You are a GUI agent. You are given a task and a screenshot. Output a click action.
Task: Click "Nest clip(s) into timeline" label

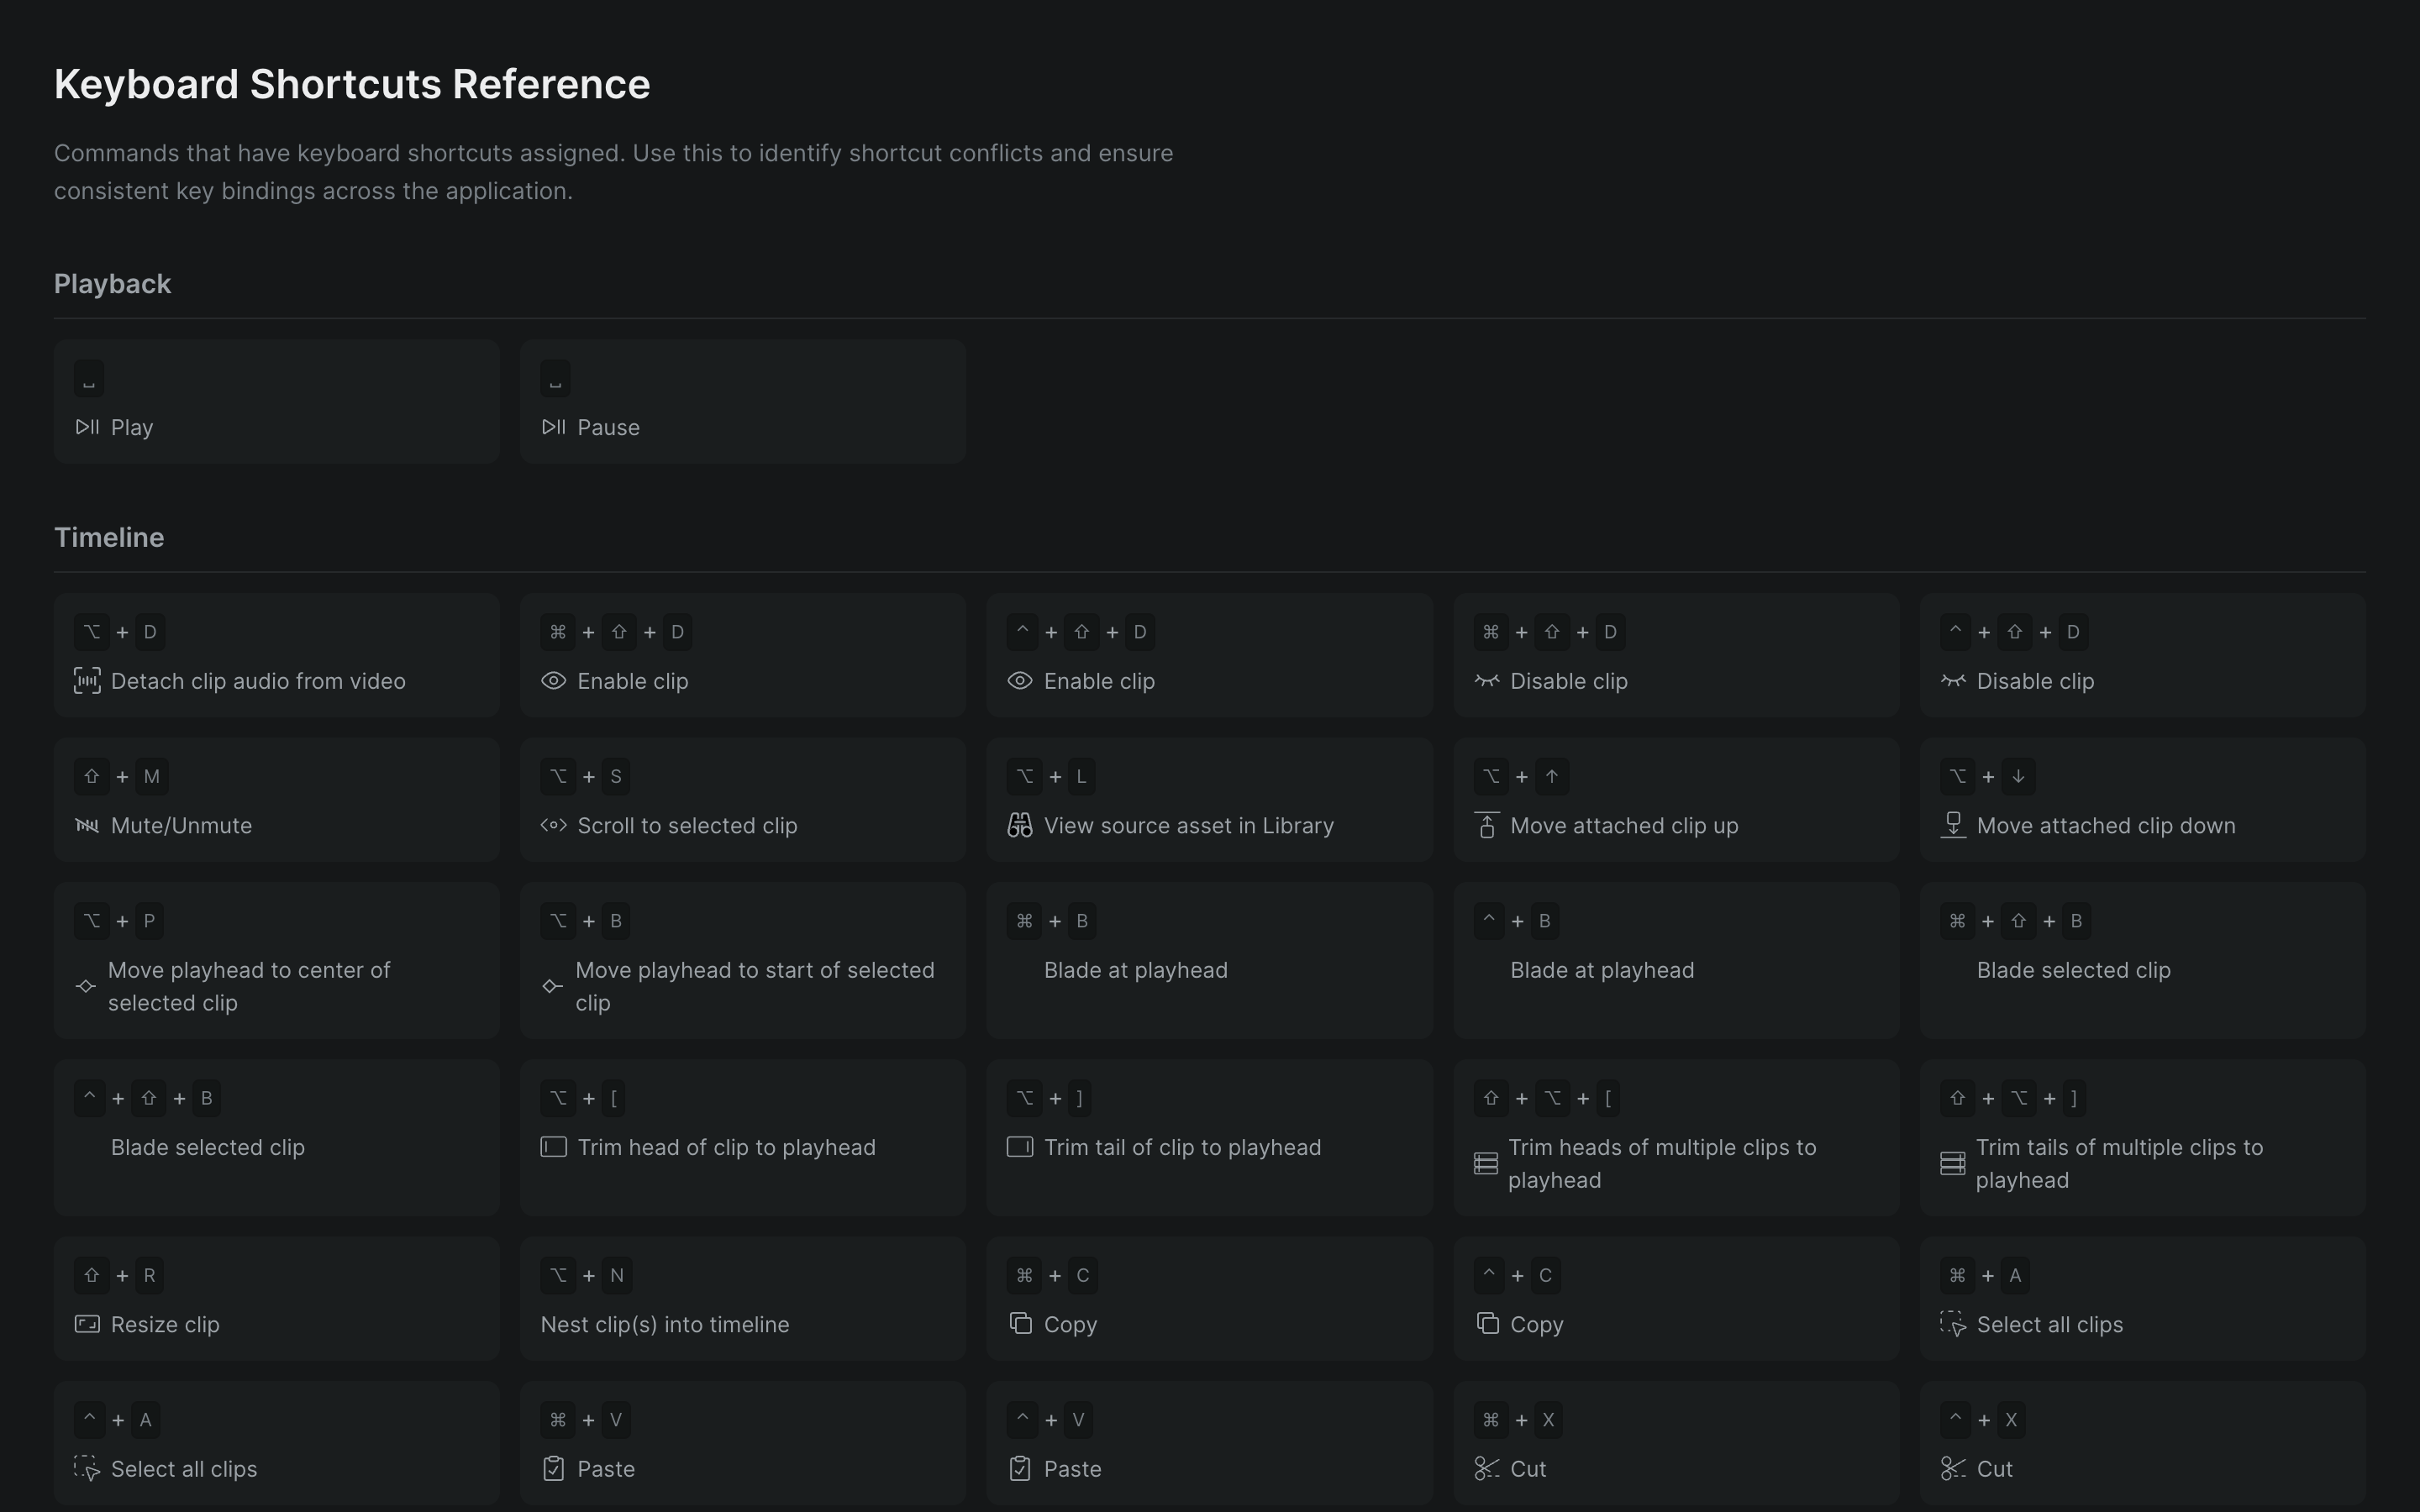coord(665,1324)
